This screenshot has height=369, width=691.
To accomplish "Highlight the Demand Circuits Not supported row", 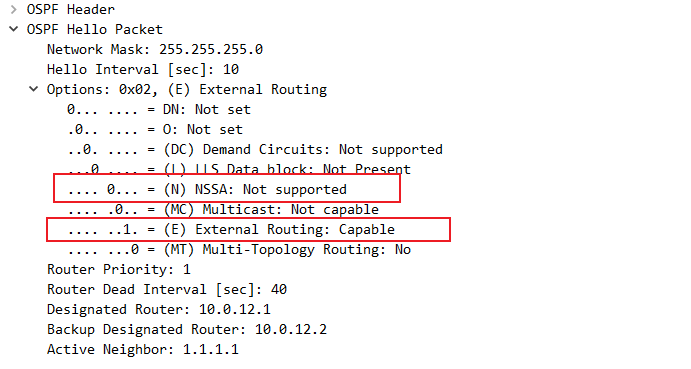I will [x=255, y=149].
